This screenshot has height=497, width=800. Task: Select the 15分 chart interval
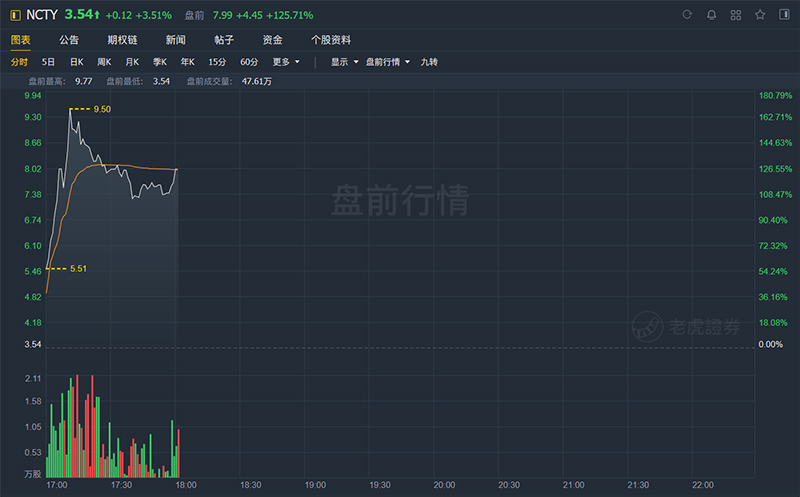(217, 62)
